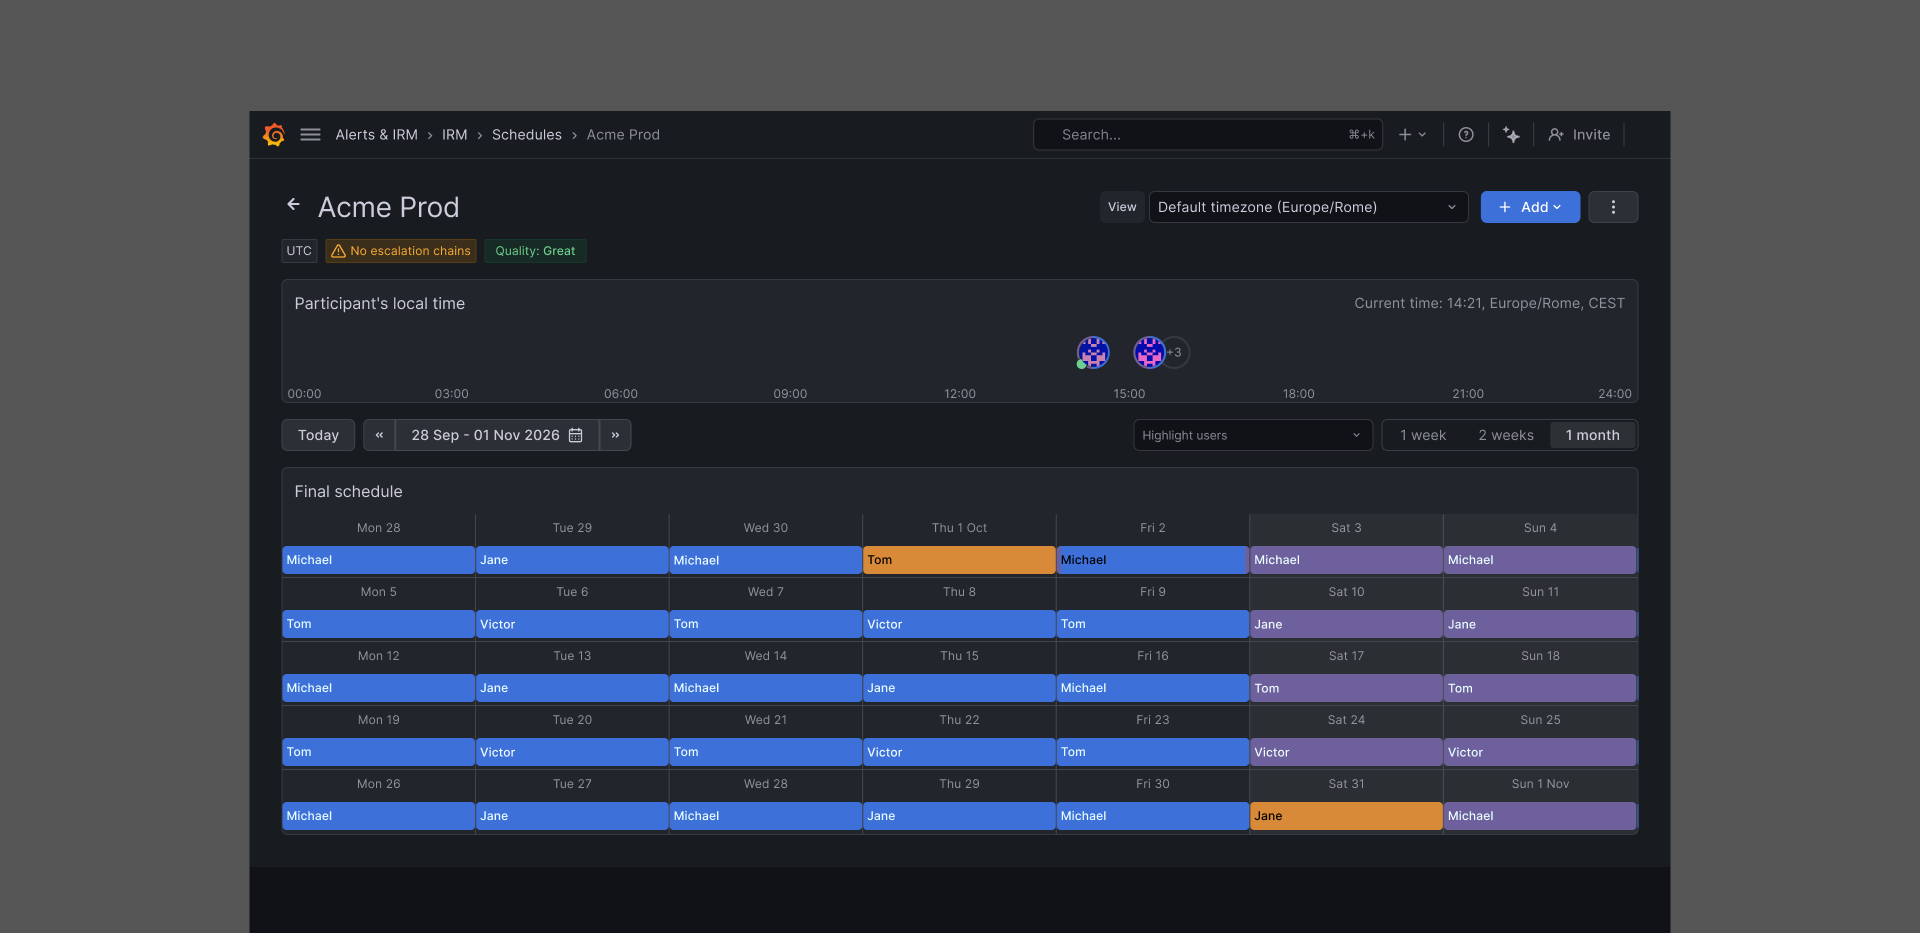Click the Today button
1920x933 pixels.
pyautogui.click(x=318, y=435)
